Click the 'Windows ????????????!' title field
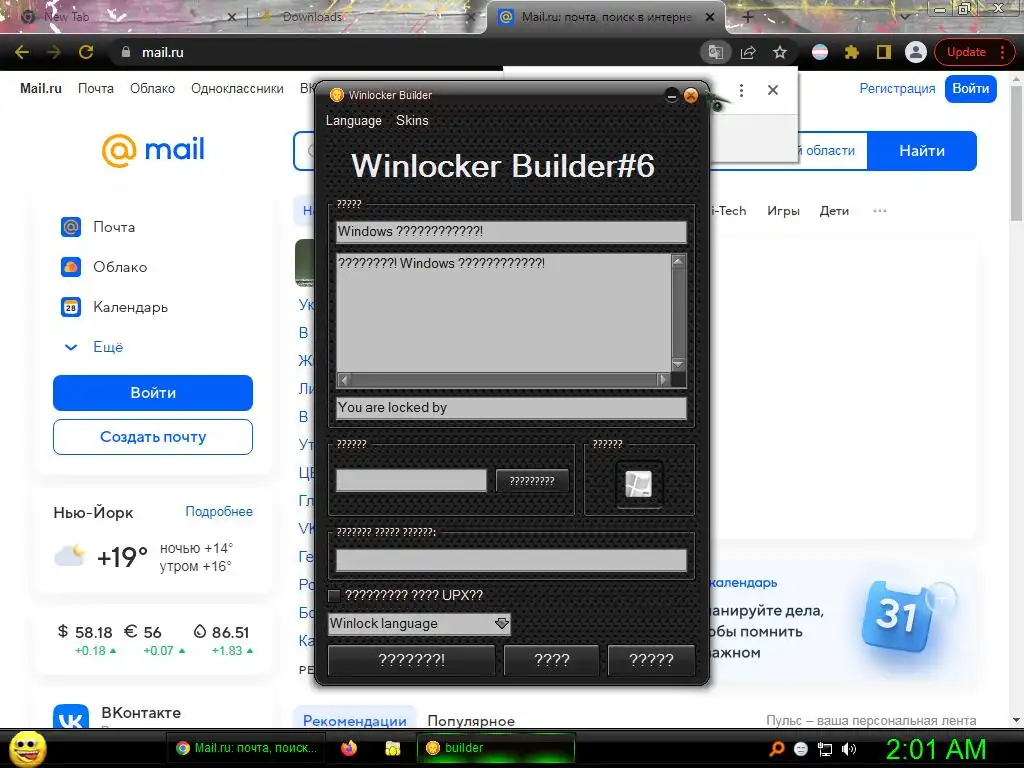 coord(511,231)
